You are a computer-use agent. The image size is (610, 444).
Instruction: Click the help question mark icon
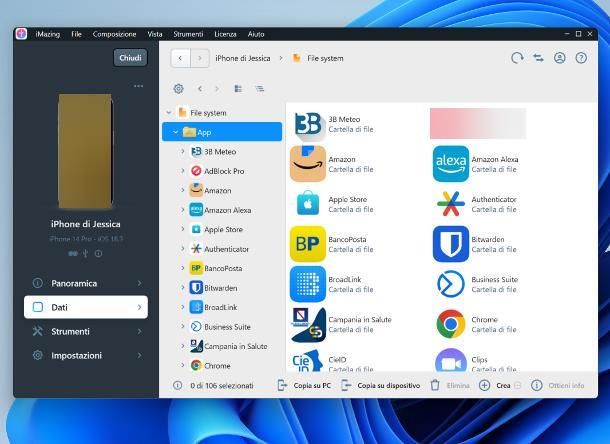pyautogui.click(x=581, y=58)
